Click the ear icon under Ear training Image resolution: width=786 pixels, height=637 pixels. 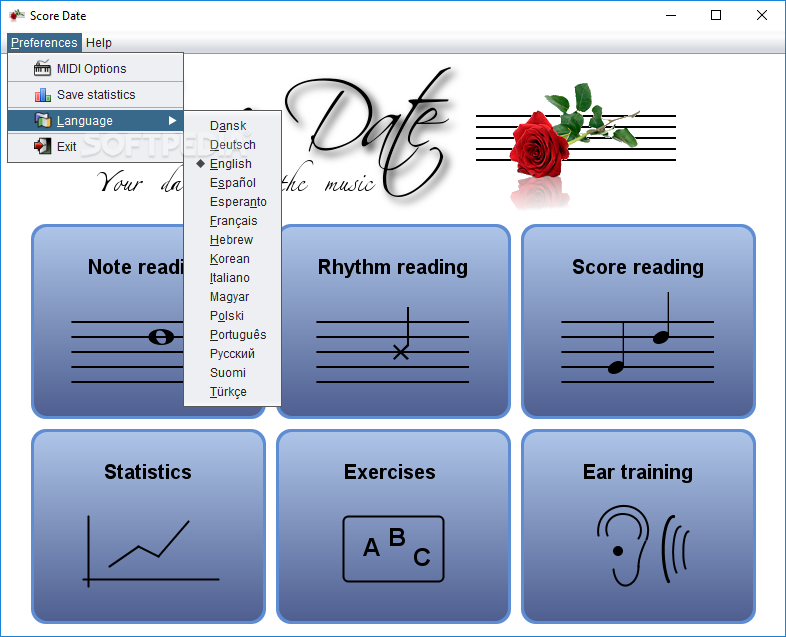(643, 546)
